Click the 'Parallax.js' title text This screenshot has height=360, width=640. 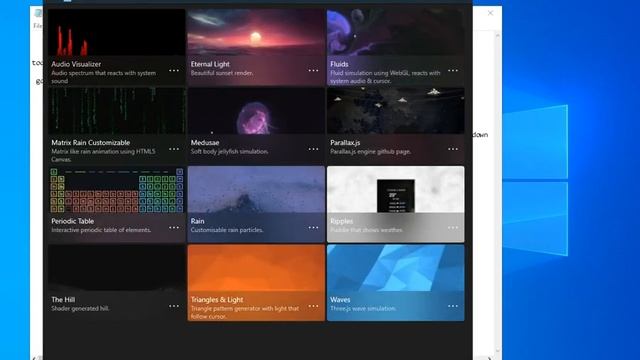pyautogui.click(x=345, y=142)
